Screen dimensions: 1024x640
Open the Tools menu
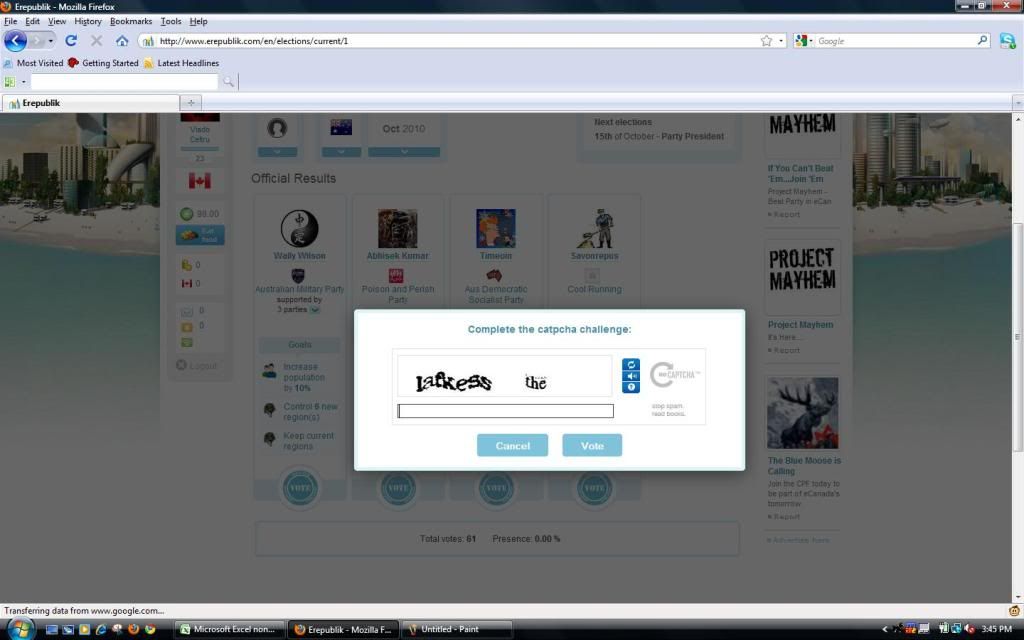[171, 21]
